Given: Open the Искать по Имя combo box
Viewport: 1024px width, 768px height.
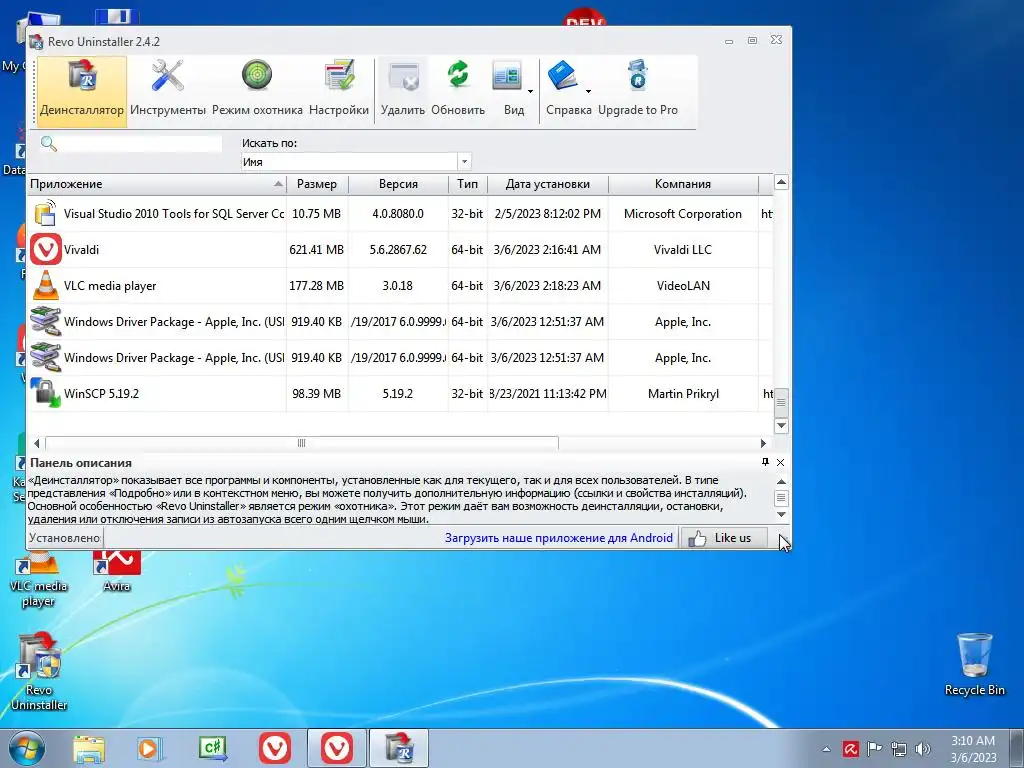Looking at the screenshot, I should (x=356, y=161).
